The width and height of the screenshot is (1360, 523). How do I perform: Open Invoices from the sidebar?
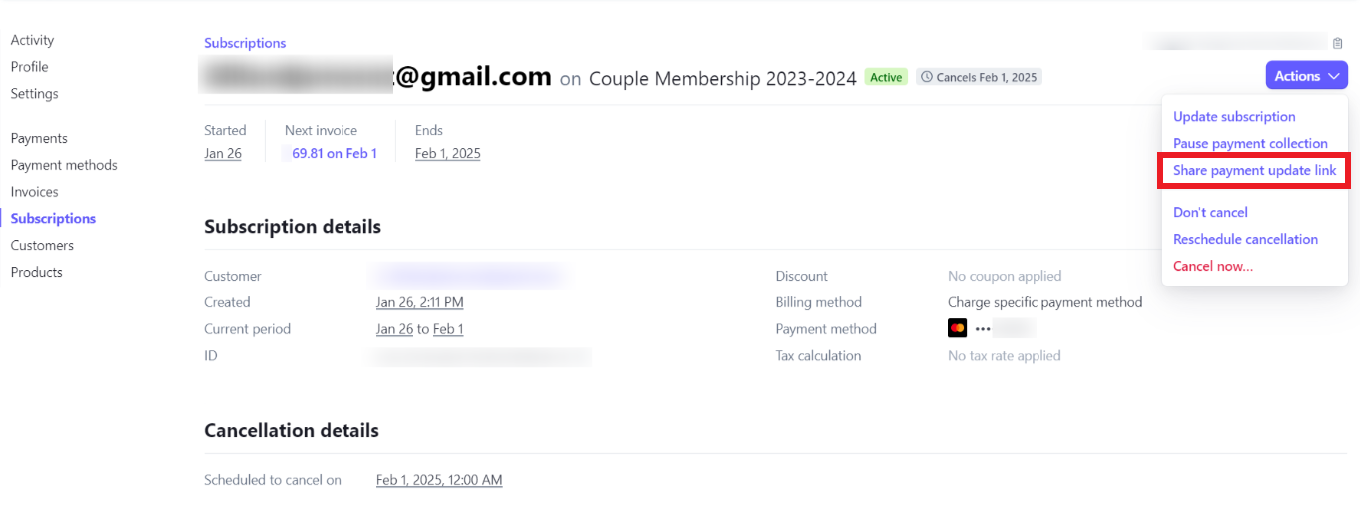(34, 192)
